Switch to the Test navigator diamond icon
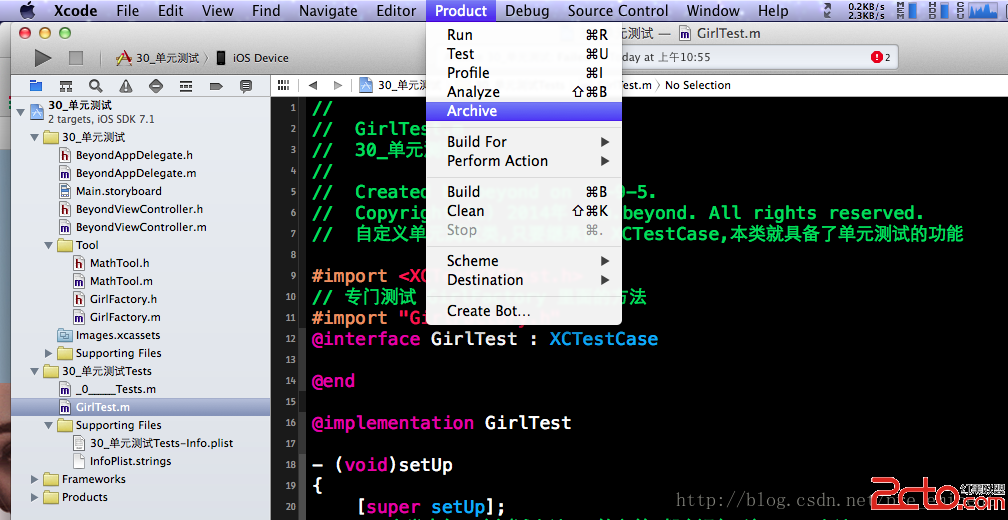 pyautogui.click(x=156, y=86)
